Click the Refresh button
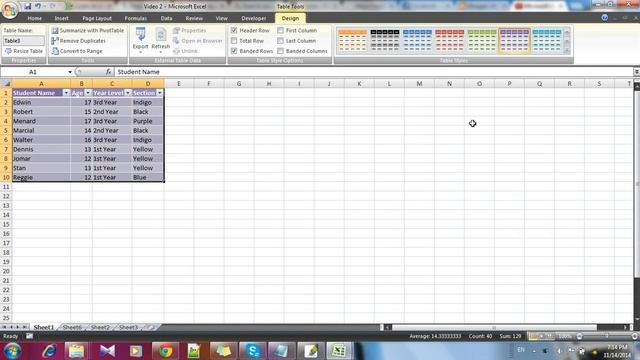This screenshot has height=360, width=640. coord(160,41)
